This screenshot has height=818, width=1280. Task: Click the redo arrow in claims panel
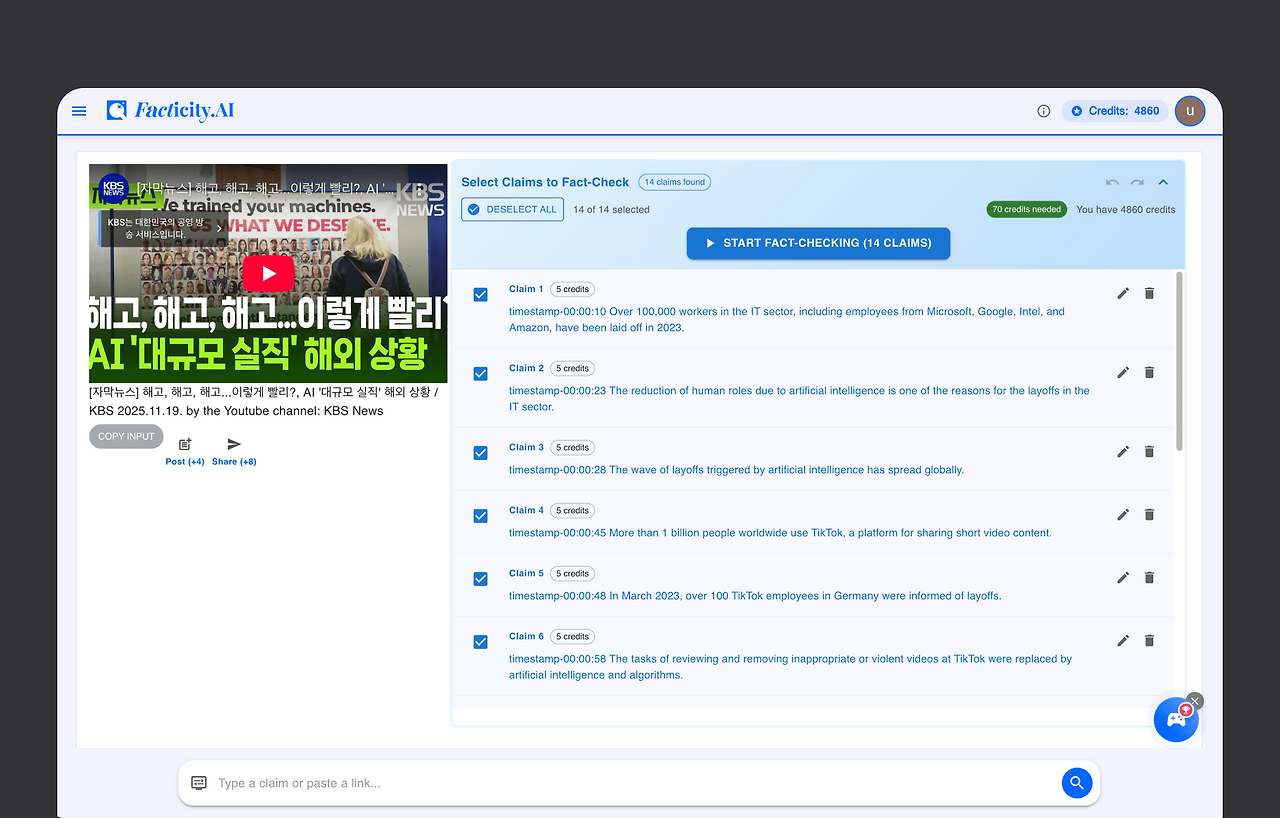pyautogui.click(x=1137, y=182)
